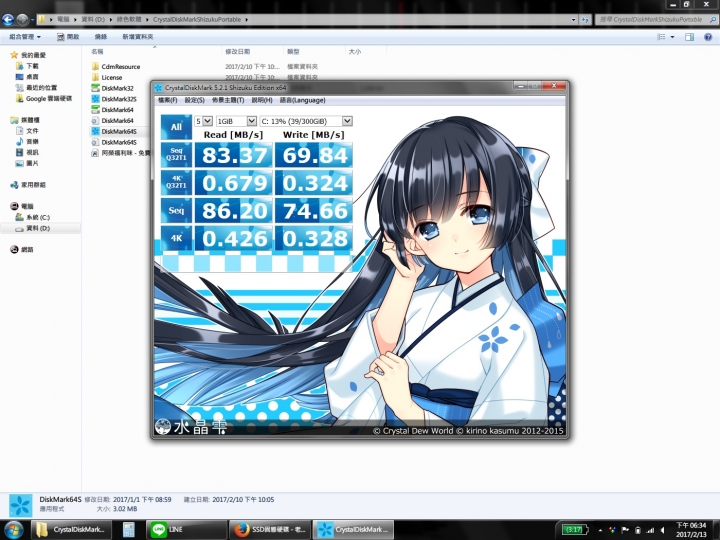Viewport: 720px width, 540px height.
Task: Run the plain 4K benchmark button
Action: (176, 238)
